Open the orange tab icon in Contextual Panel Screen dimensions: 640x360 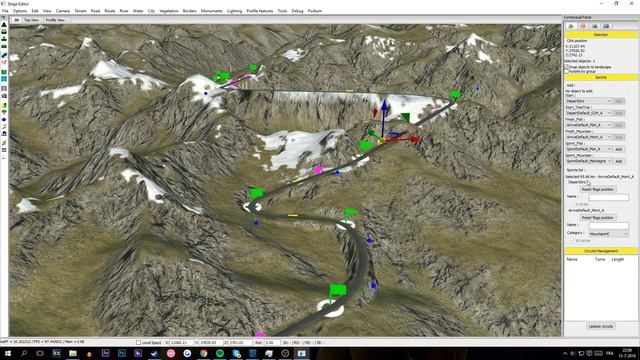pyautogui.click(x=582, y=26)
